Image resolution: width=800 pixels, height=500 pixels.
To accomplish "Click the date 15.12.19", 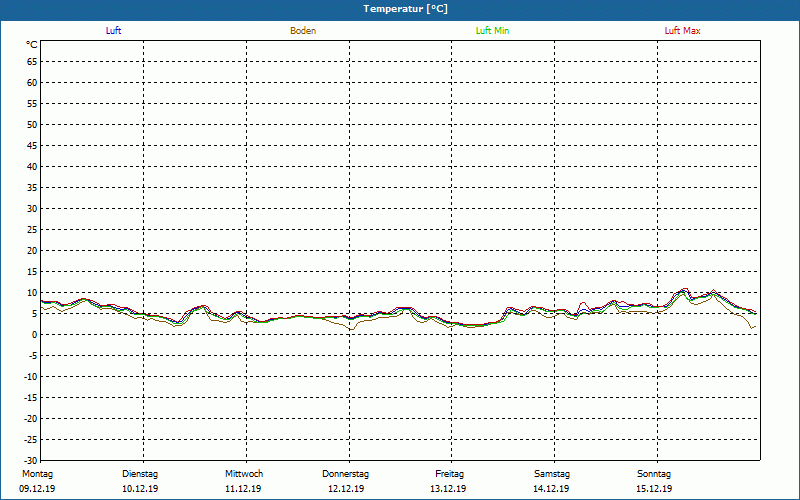I will click(654, 489).
